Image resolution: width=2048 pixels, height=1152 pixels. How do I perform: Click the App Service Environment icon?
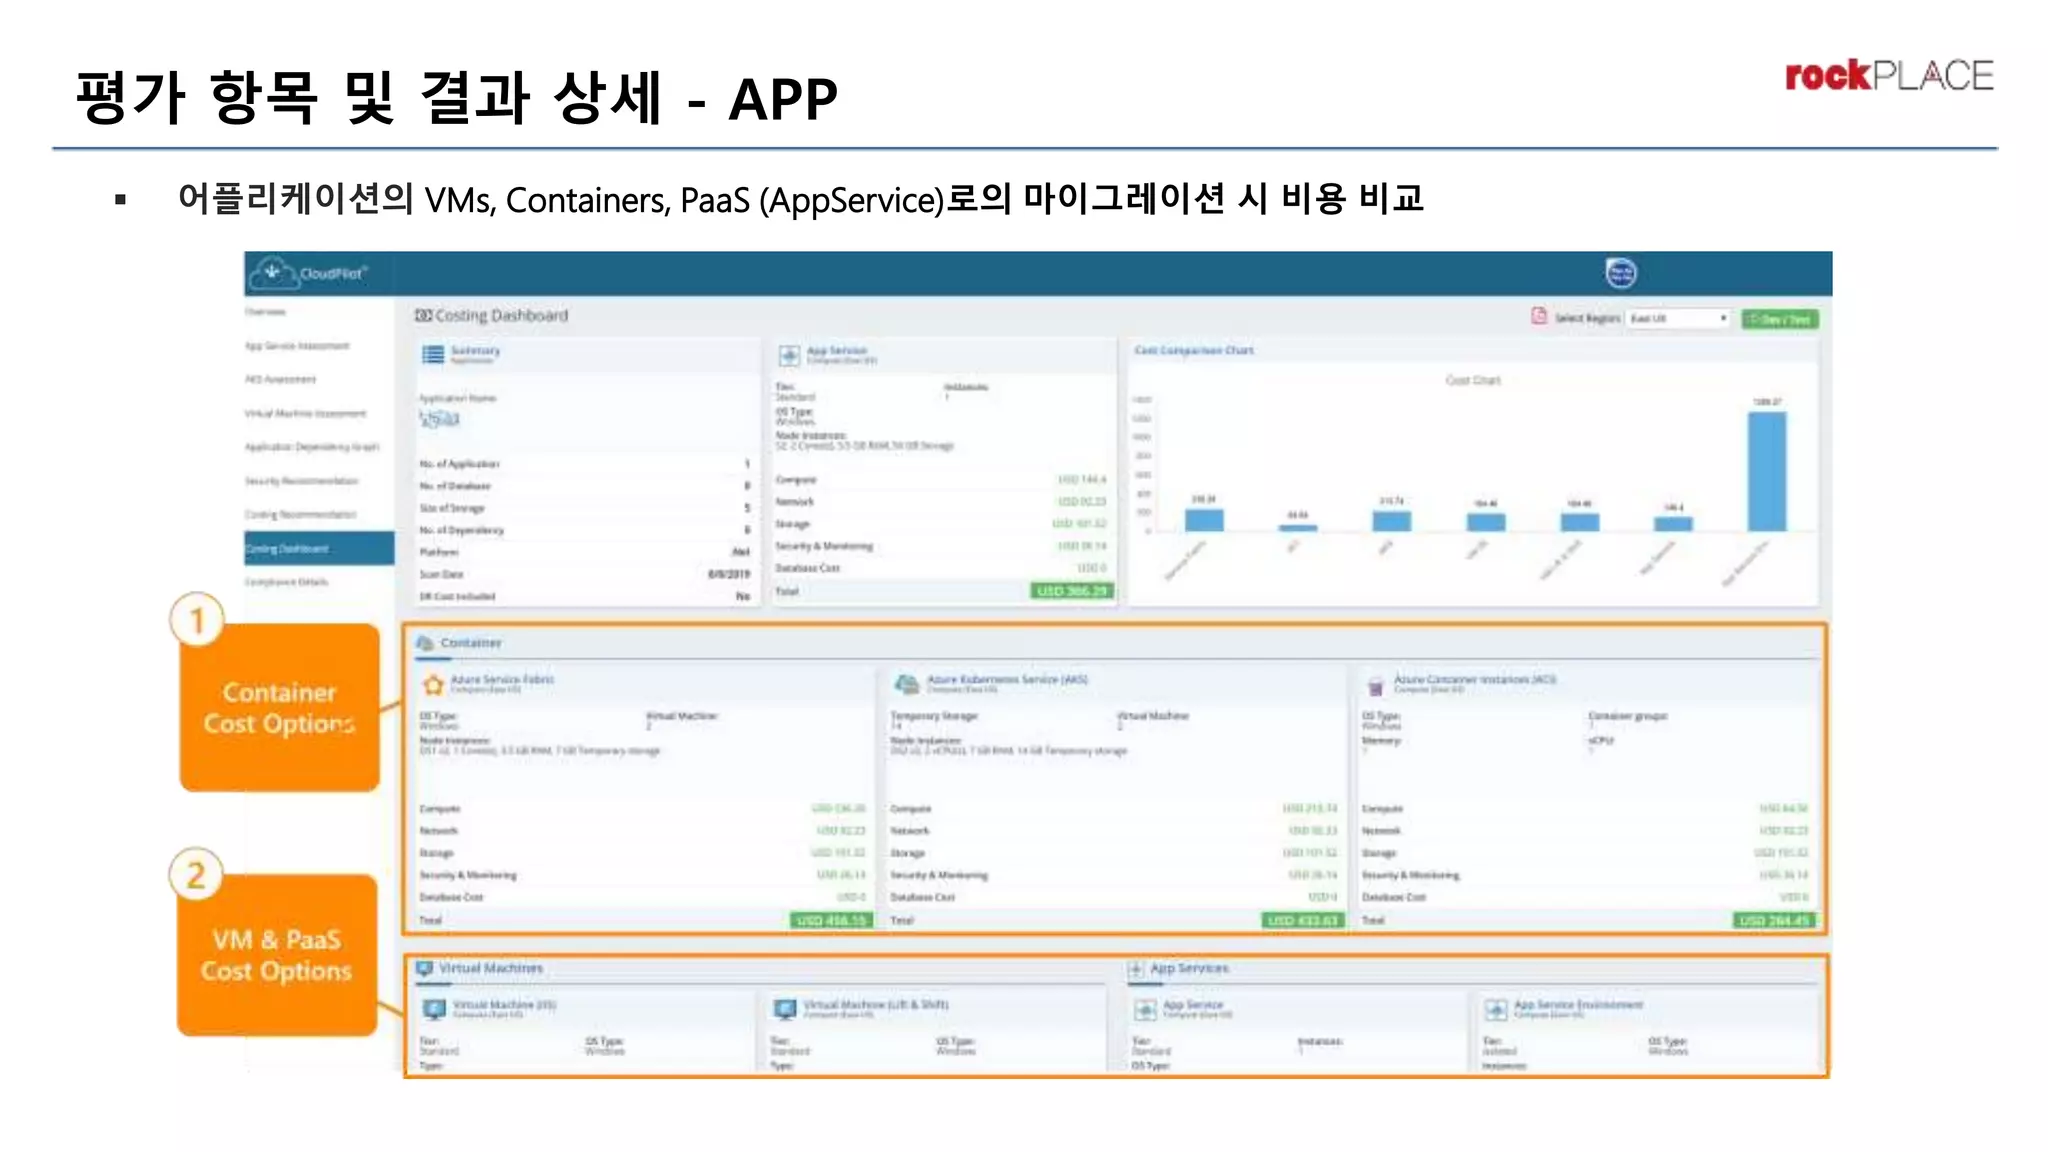point(1495,1010)
